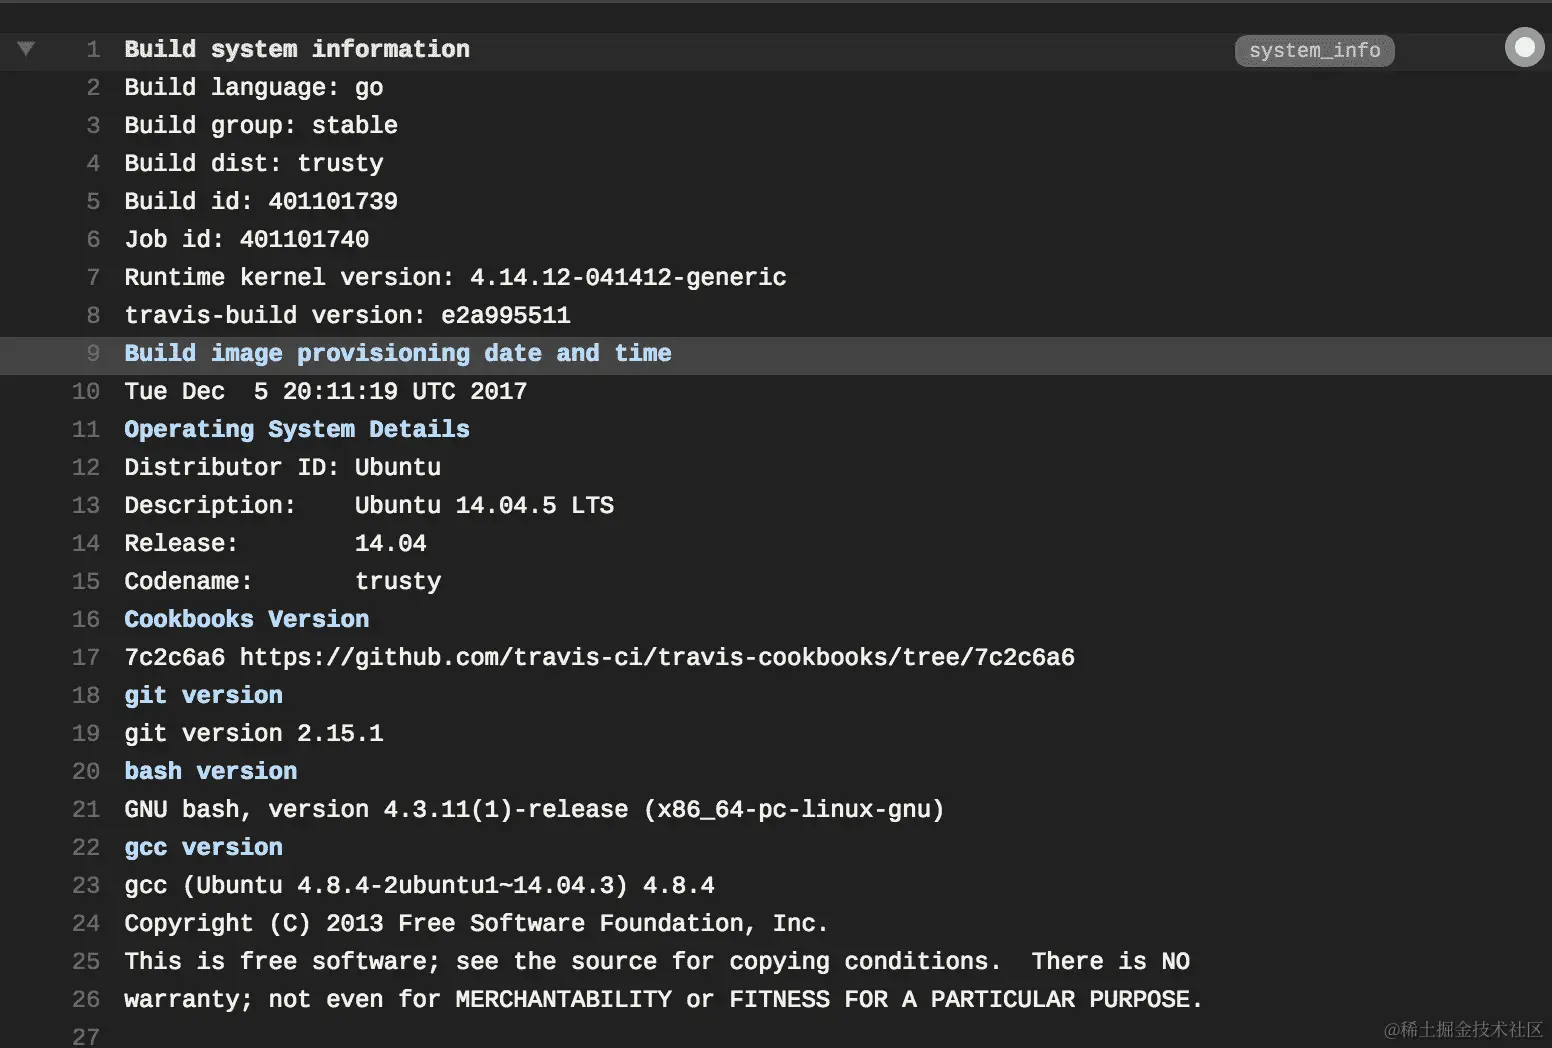
Task: Click line number 27 at bottom
Action: [86, 1036]
